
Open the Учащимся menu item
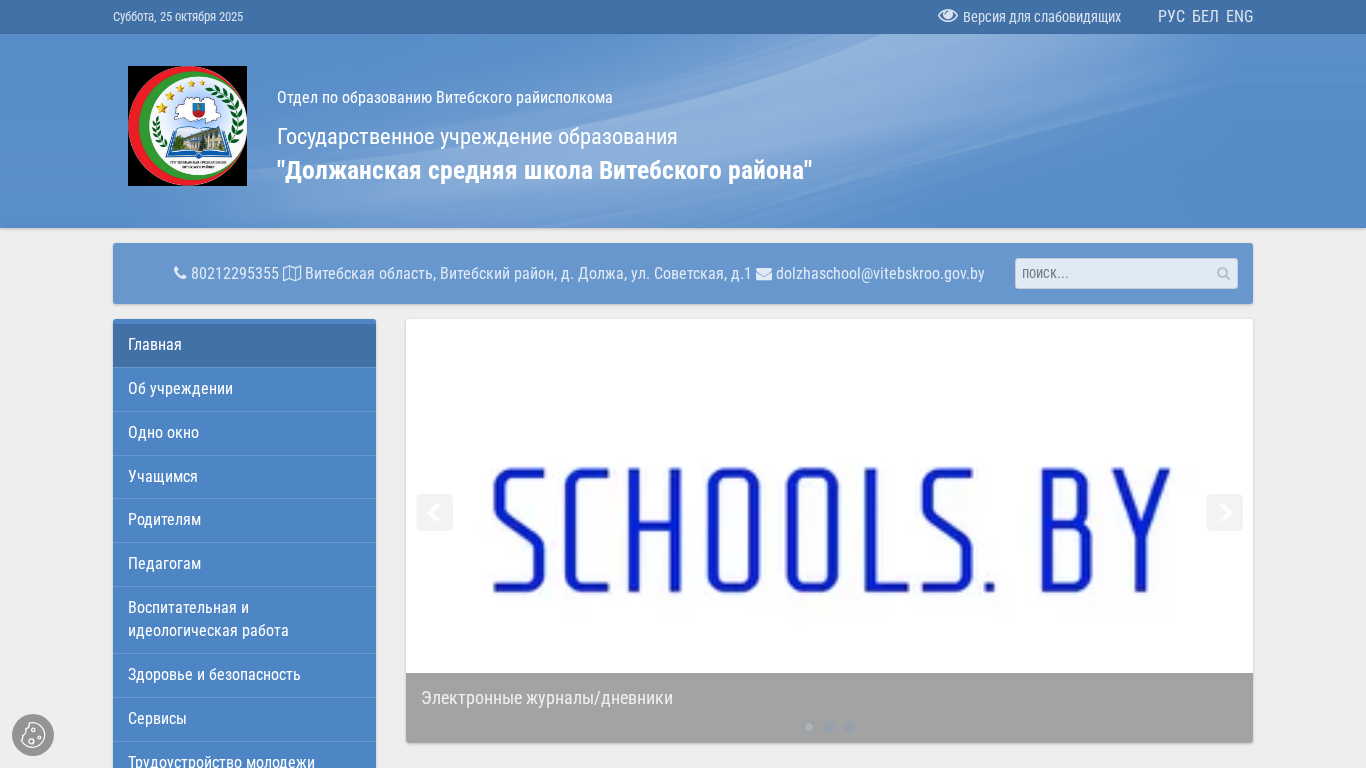click(x=244, y=477)
